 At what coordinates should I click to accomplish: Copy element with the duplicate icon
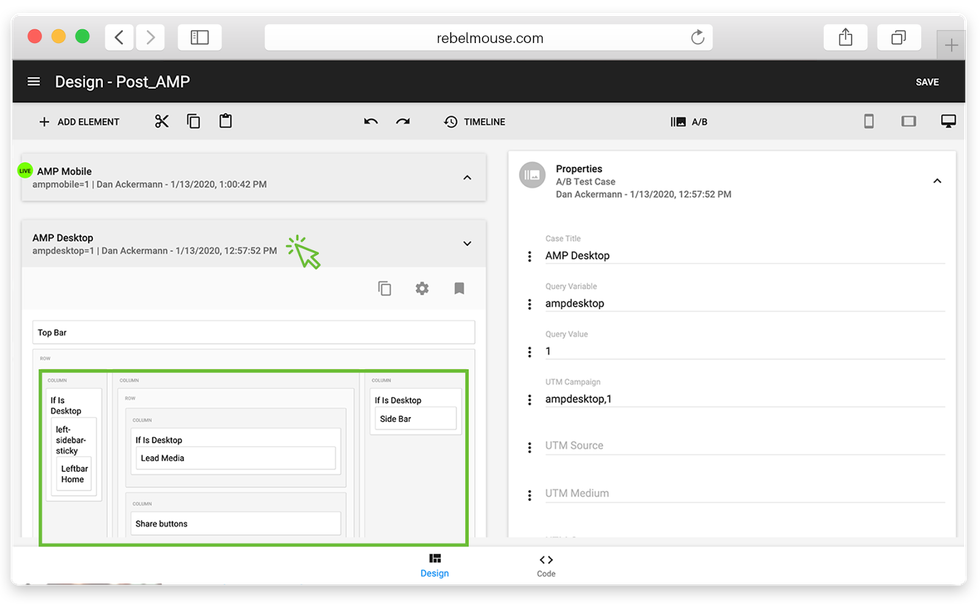[x=193, y=121]
